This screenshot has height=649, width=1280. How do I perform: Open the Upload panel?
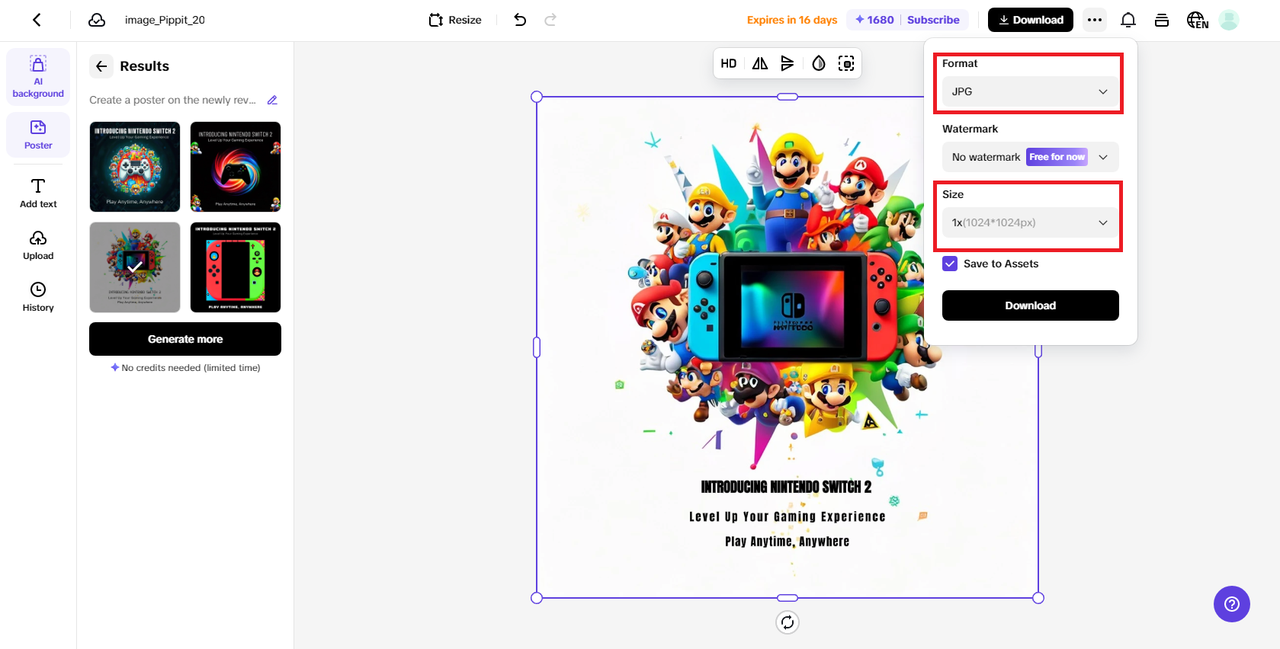pyautogui.click(x=38, y=245)
